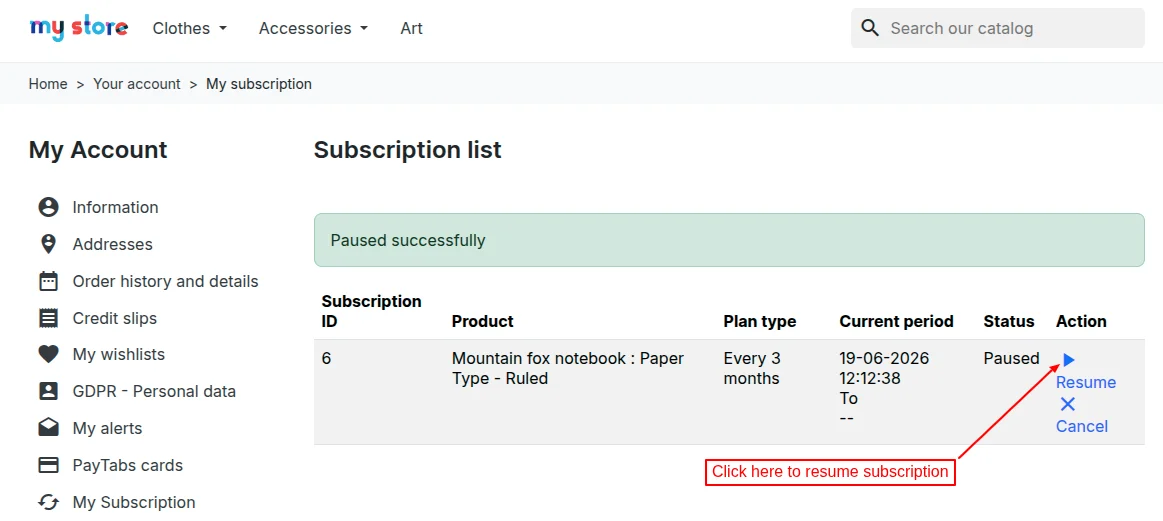This screenshot has width=1163, height=521.
Task: Click the My wishlists heart icon
Action: 48,355
